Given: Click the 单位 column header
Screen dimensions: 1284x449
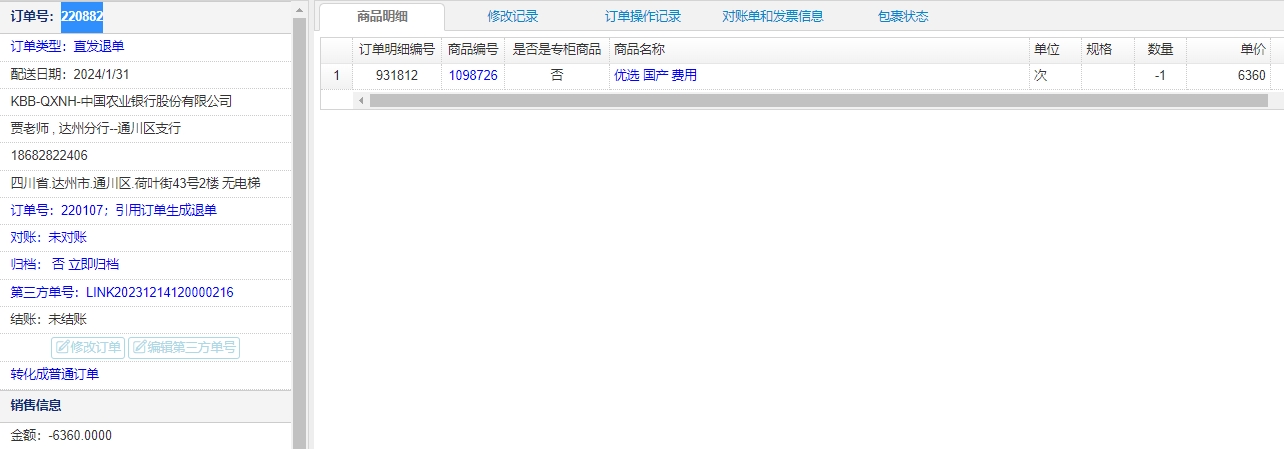Looking at the screenshot, I should coord(1055,49).
